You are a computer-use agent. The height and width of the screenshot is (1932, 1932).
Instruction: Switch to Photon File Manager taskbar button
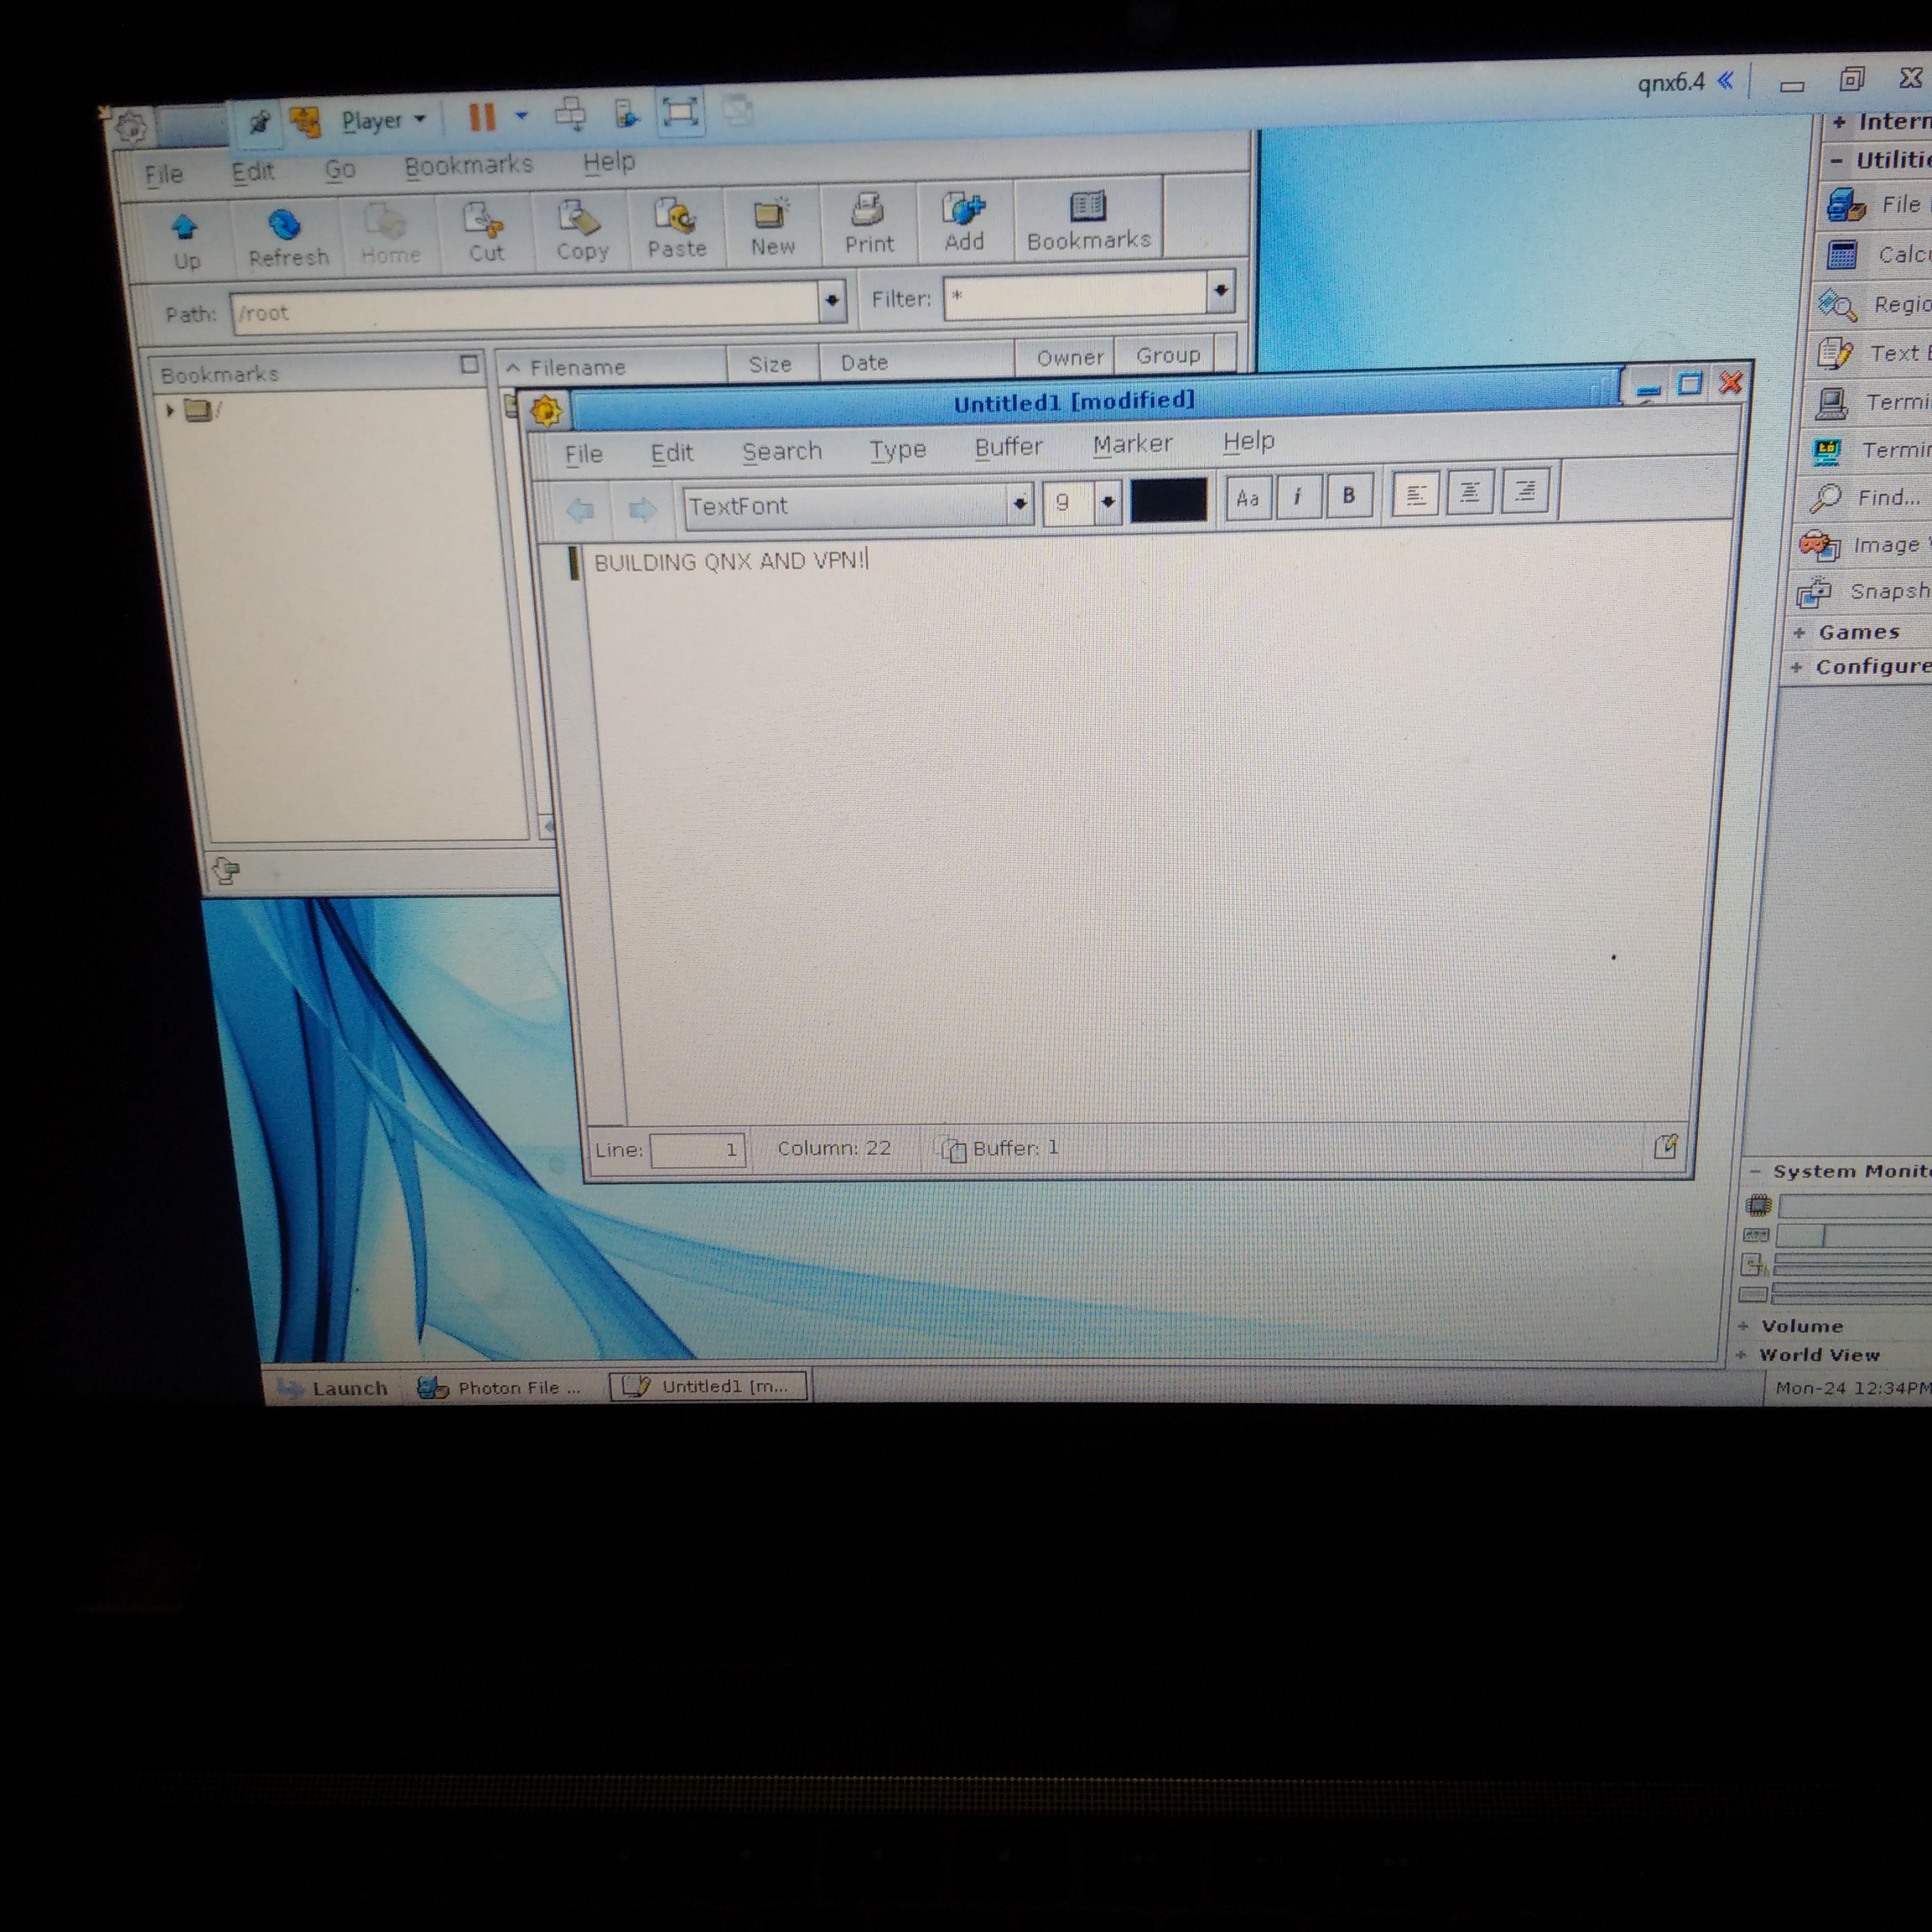coord(500,1387)
